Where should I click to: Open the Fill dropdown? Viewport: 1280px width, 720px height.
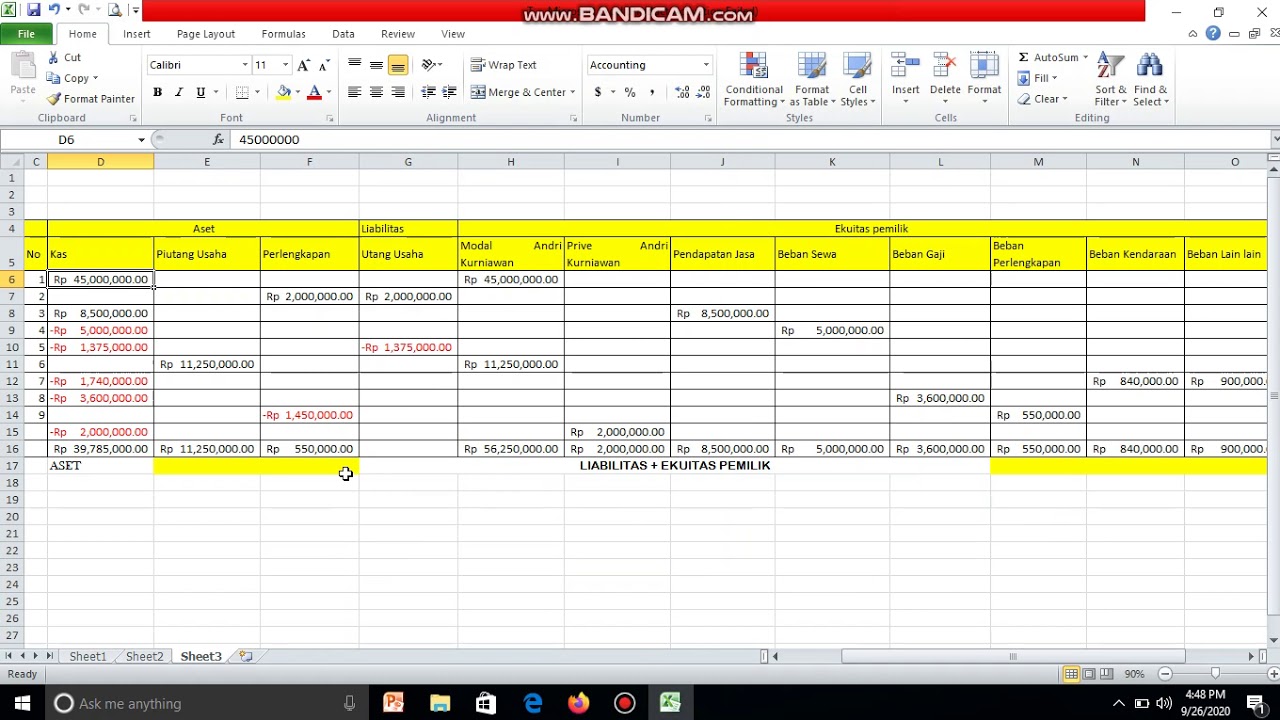(x=1038, y=78)
